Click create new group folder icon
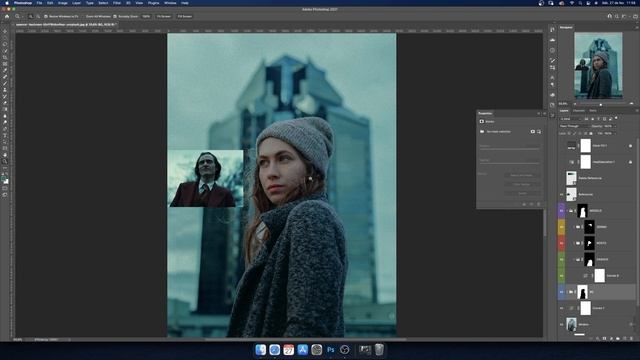This screenshot has height=360, width=640. click(618, 338)
